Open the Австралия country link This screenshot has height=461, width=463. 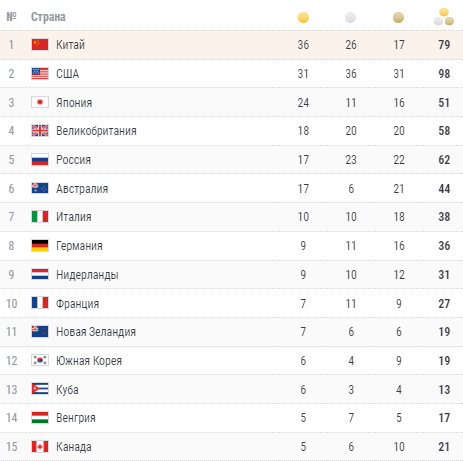[x=82, y=189]
